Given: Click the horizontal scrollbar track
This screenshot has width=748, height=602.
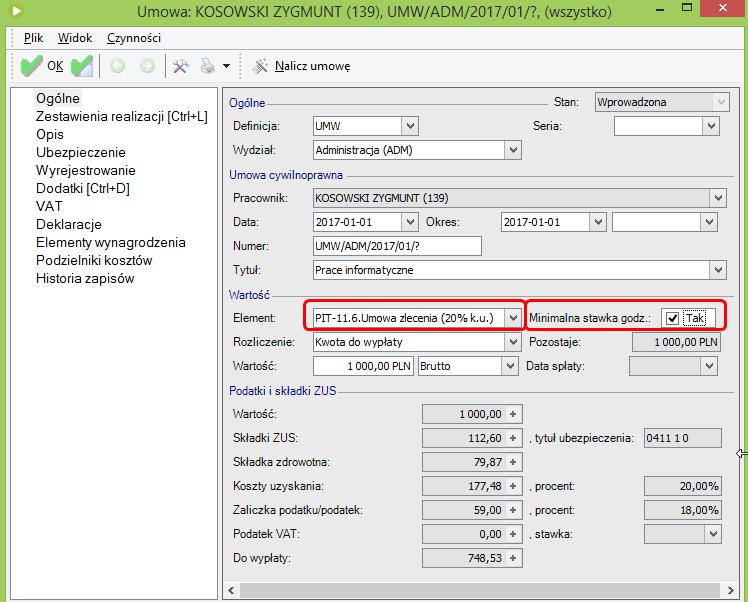Looking at the screenshot, I should (479, 591).
